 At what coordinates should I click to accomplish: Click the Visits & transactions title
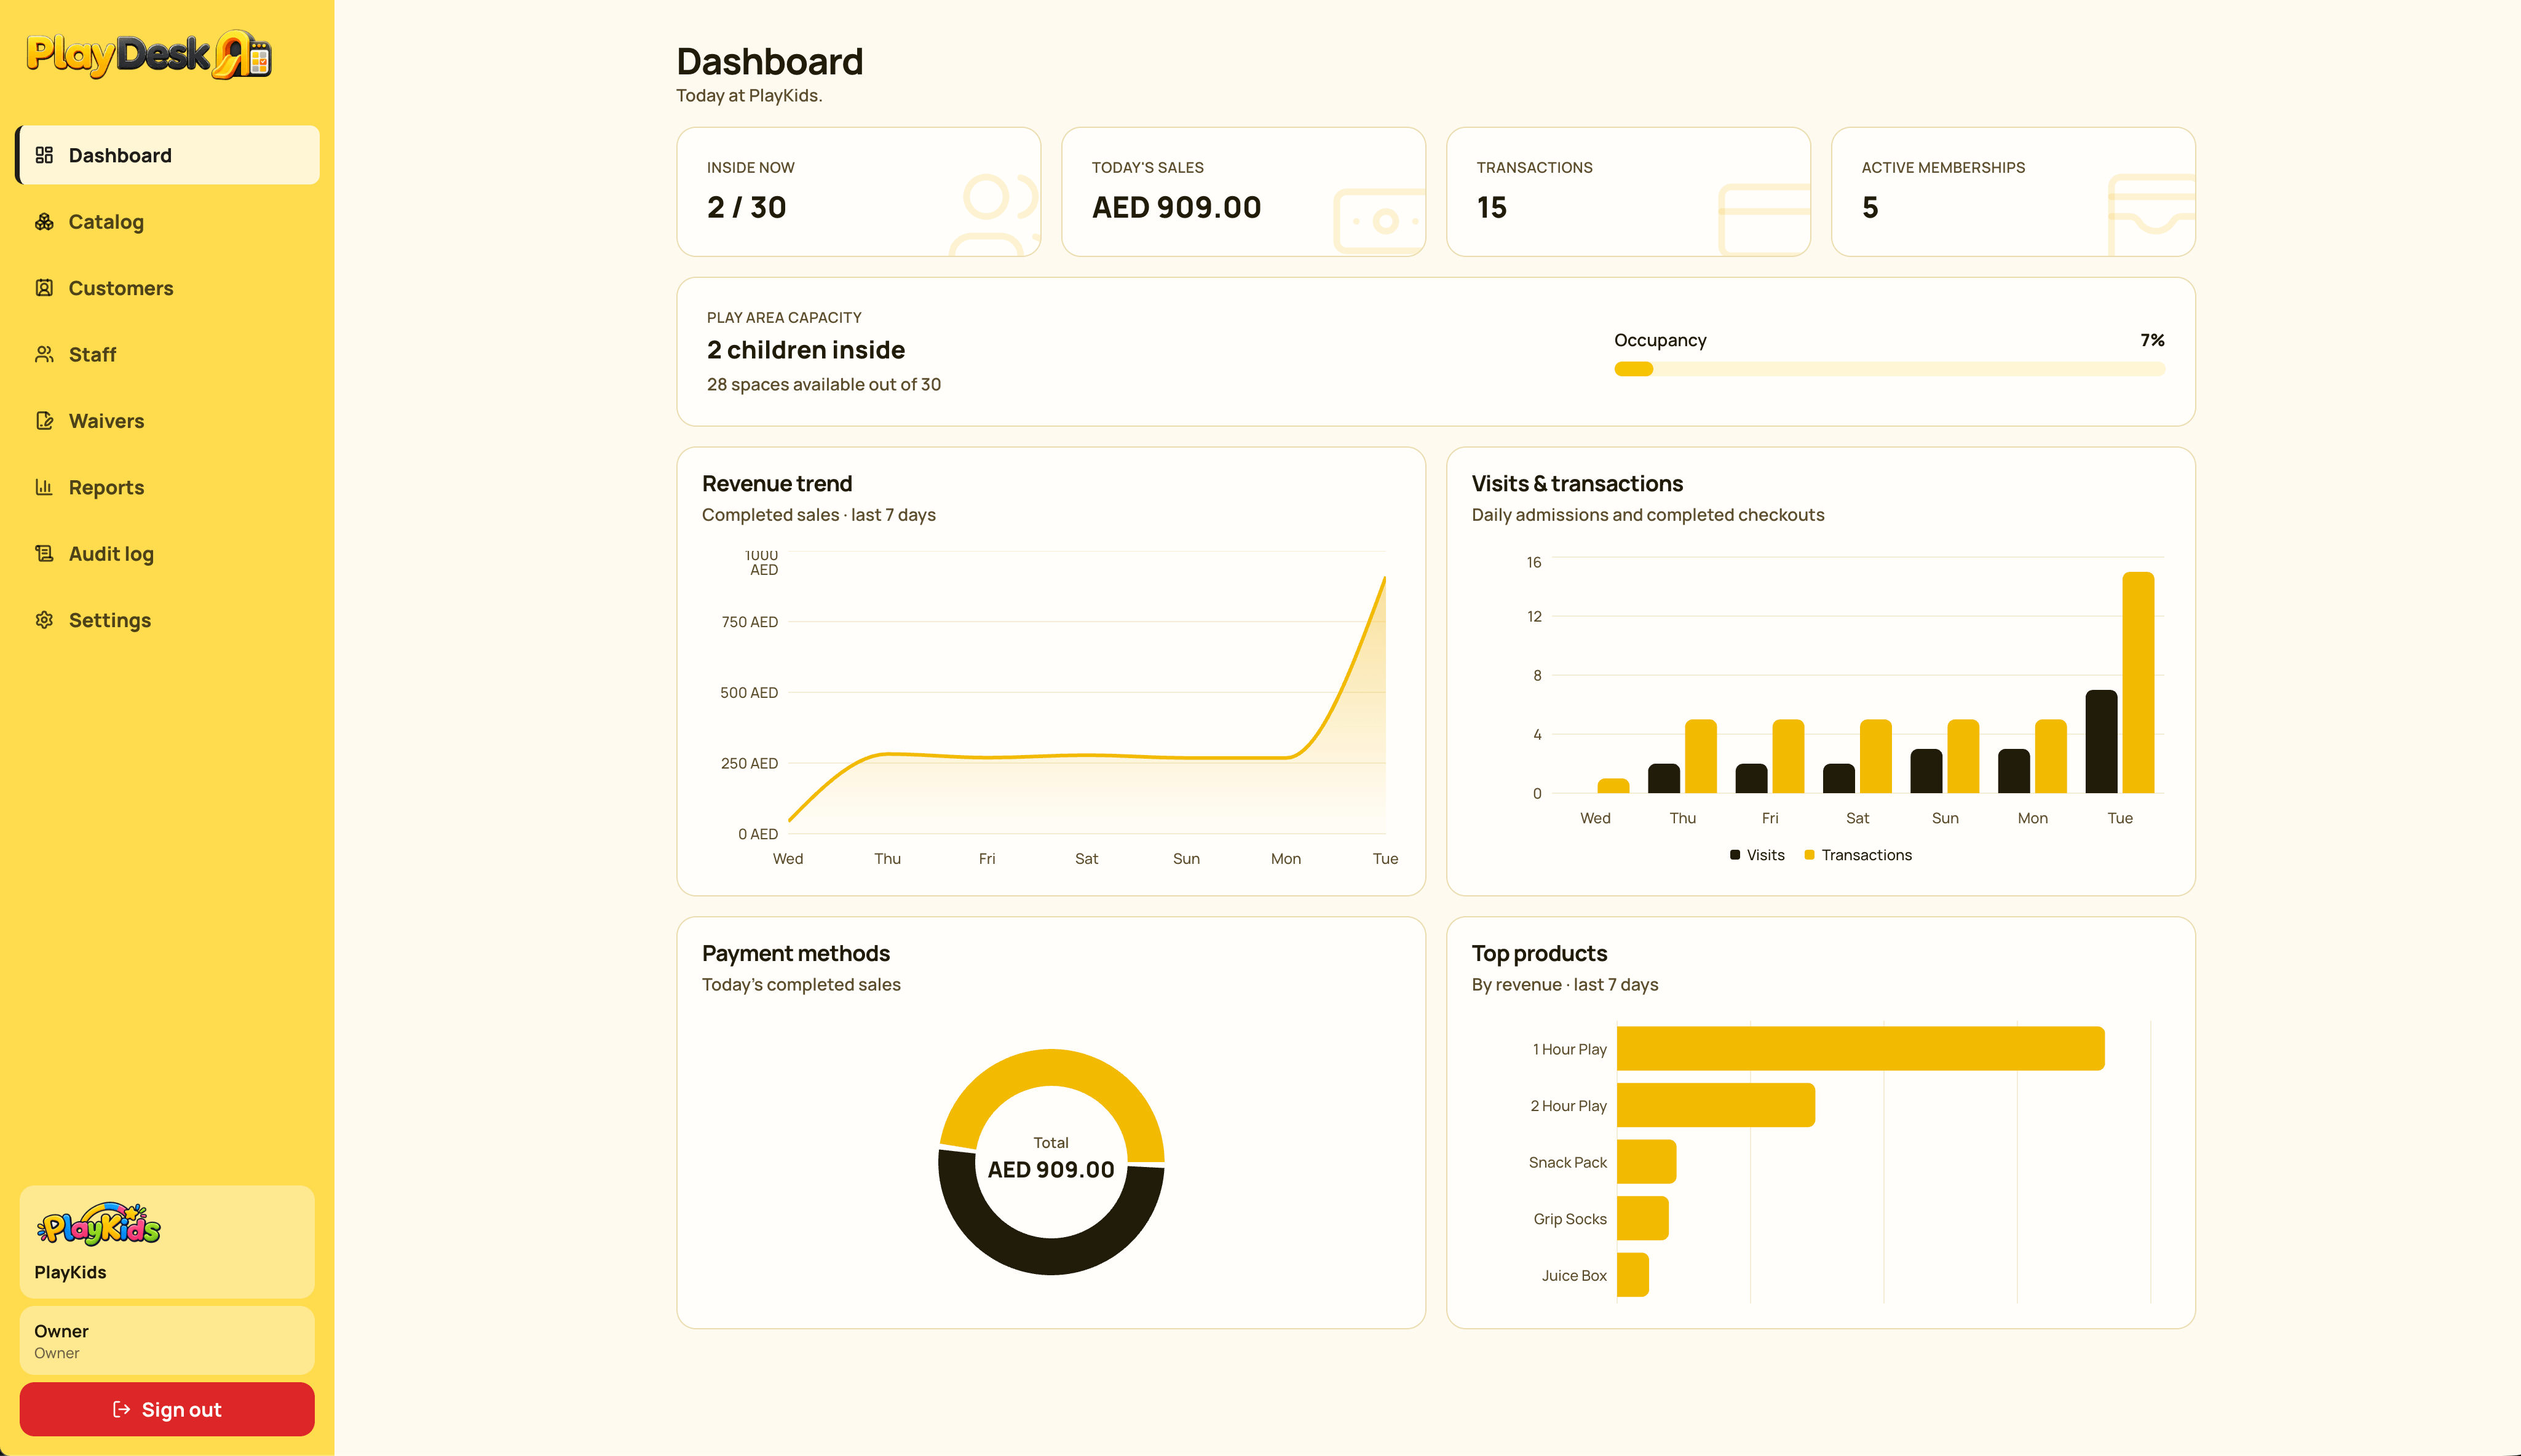[1577, 484]
